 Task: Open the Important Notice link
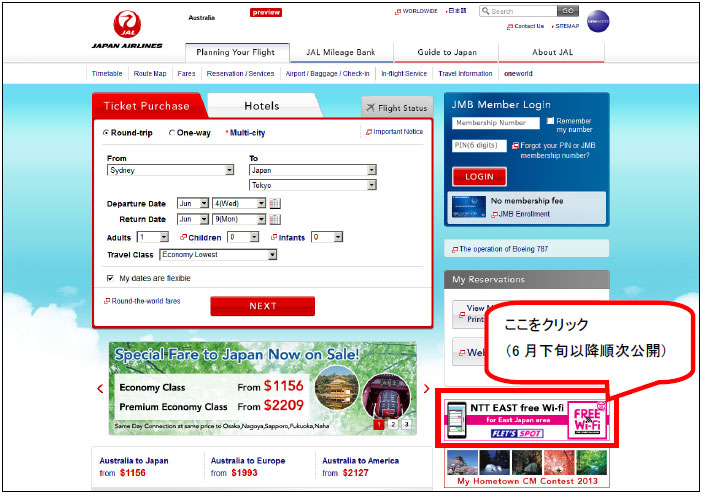click(x=395, y=132)
